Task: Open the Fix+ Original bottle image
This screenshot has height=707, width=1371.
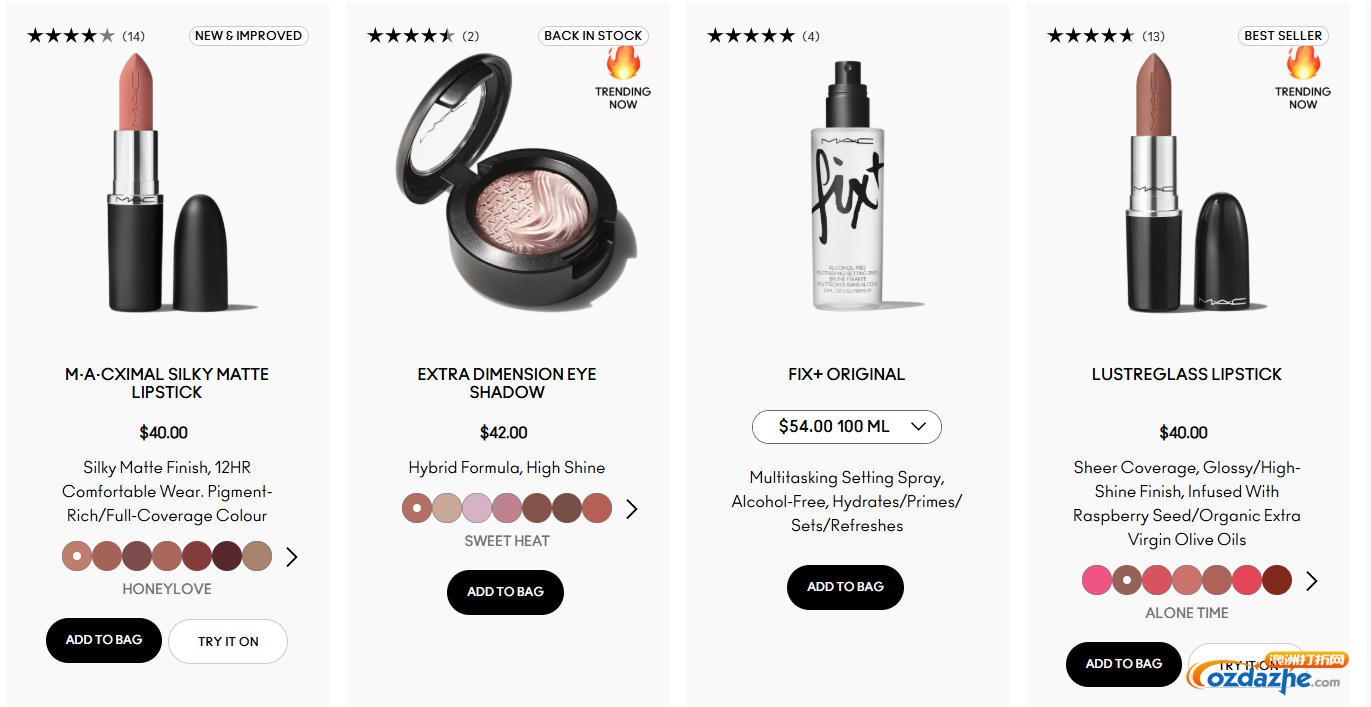Action: coord(847,185)
